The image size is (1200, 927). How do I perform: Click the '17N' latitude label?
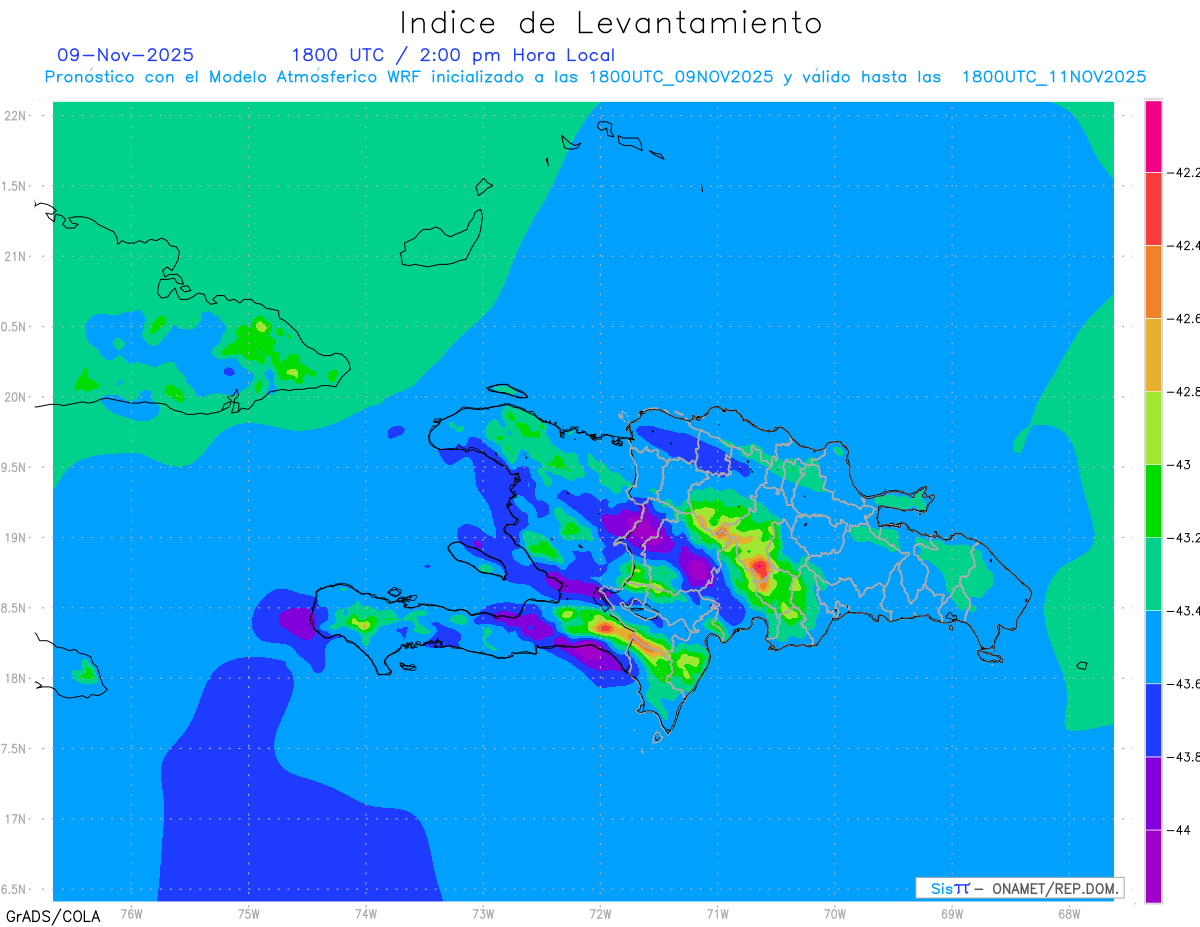point(15,819)
